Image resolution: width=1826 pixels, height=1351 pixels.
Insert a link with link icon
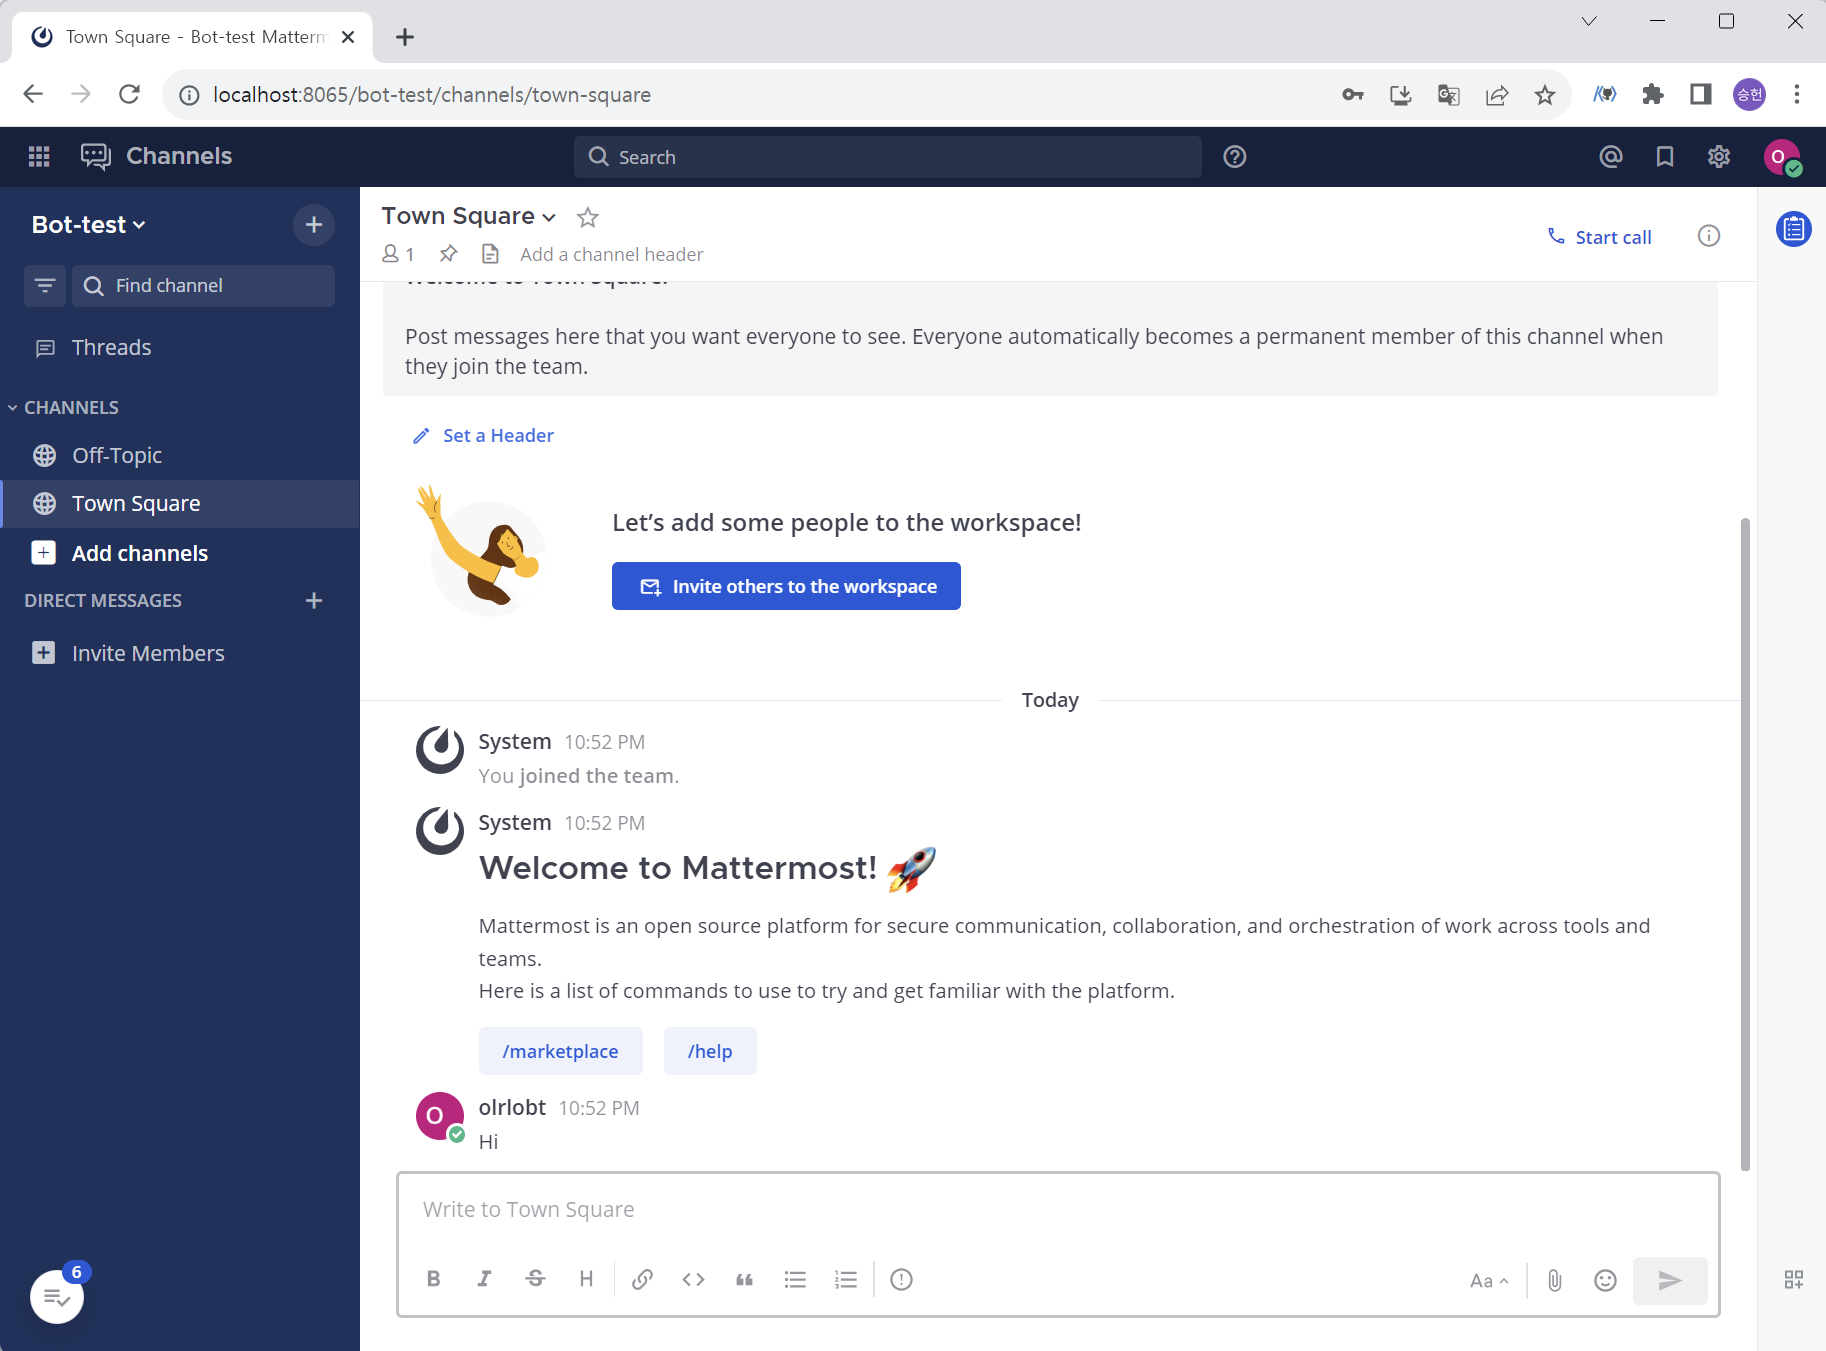click(x=643, y=1279)
